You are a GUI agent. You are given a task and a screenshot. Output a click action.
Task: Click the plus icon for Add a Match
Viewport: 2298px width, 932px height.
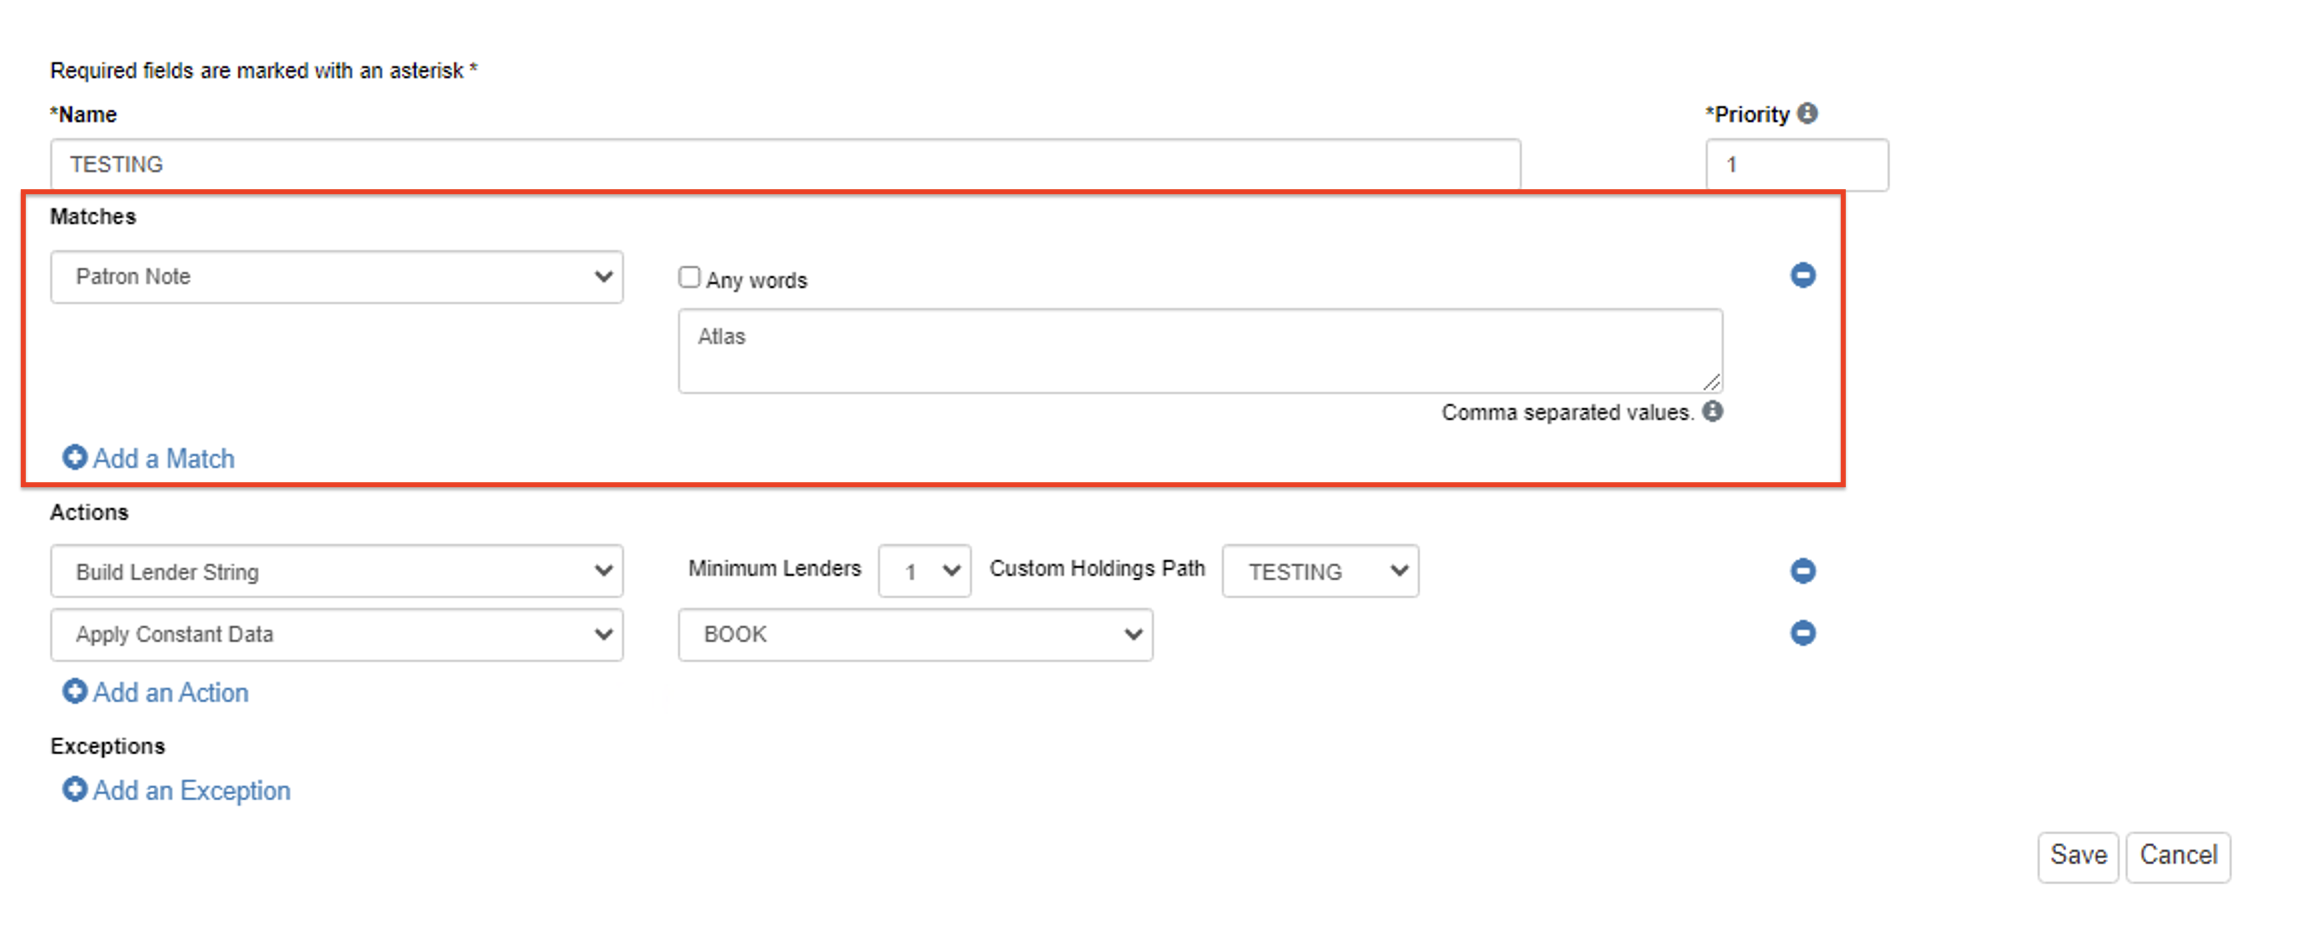74,457
